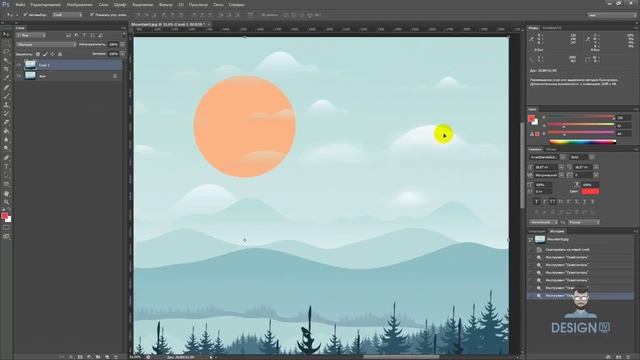640x360 pixels.
Task: Select the Horizontal Type tool
Action: [6, 167]
